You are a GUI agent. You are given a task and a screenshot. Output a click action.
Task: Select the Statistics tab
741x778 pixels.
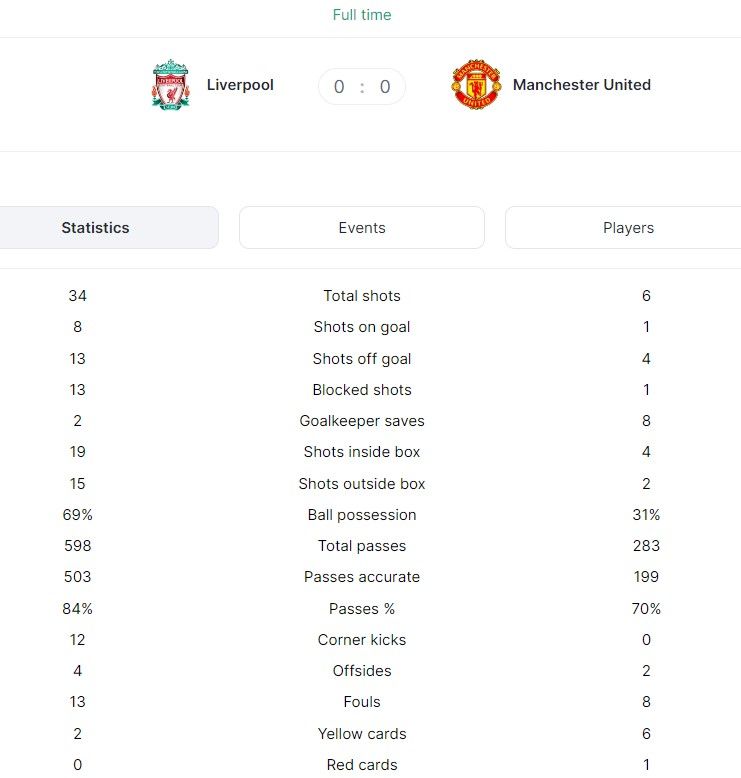[x=109, y=228]
